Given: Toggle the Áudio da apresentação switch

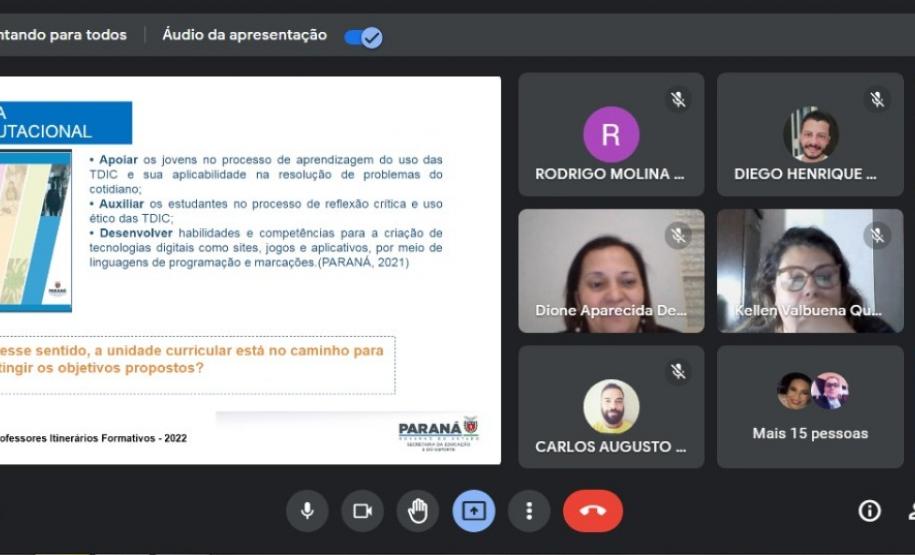Looking at the screenshot, I should pyautogui.click(x=362, y=37).
